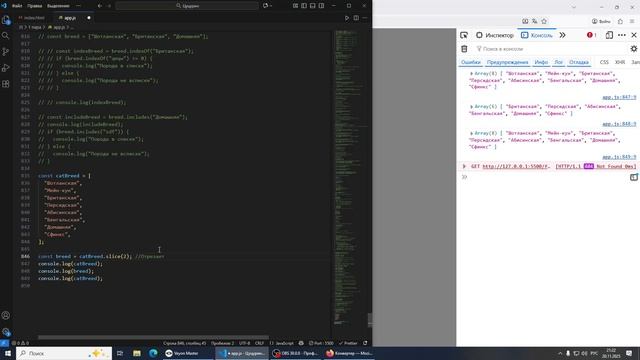Open the Run and Debug view
640x360 pixels.
coord(6,68)
